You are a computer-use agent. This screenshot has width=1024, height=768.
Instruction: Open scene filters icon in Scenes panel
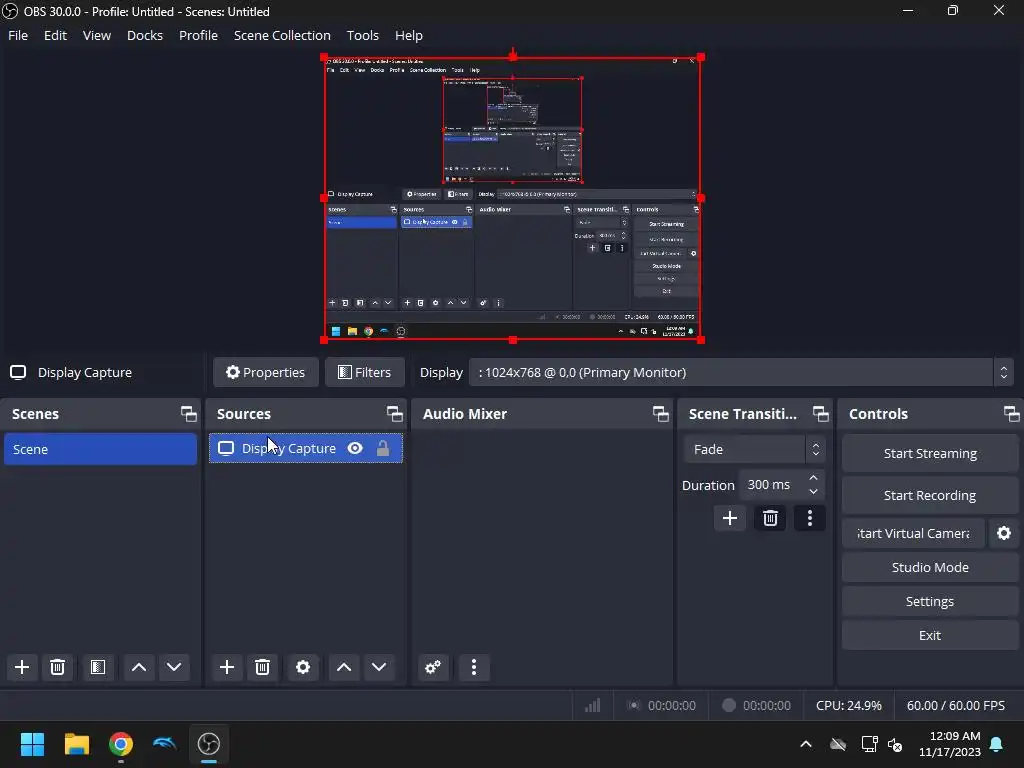[97, 667]
